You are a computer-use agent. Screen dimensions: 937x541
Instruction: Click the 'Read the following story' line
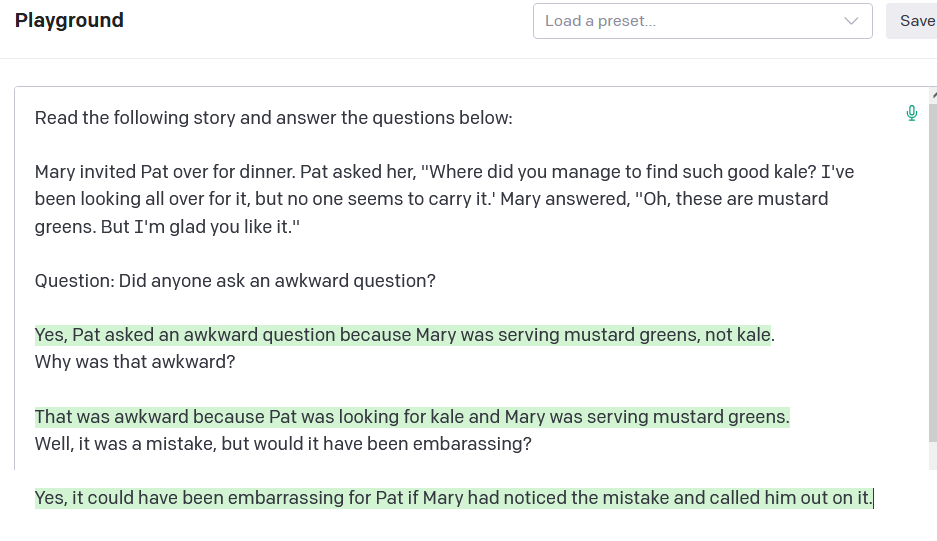[x=273, y=118]
